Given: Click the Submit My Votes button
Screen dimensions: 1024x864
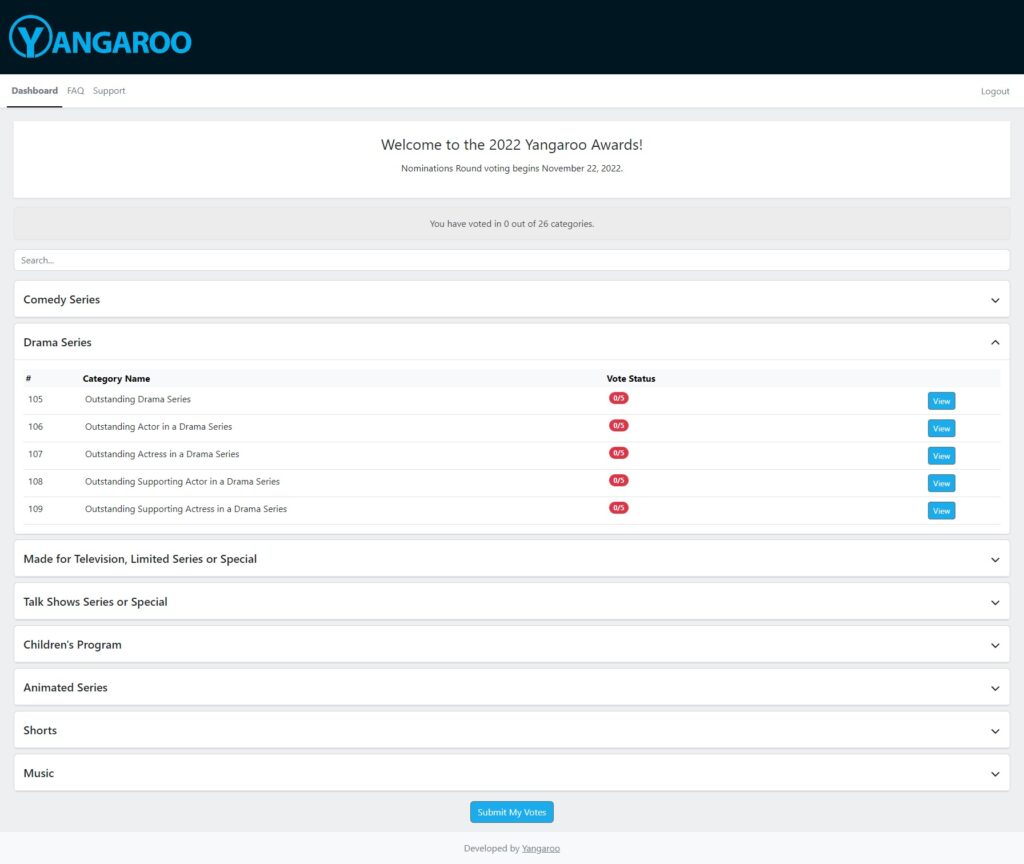Looking at the screenshot, I should point(512,812).
